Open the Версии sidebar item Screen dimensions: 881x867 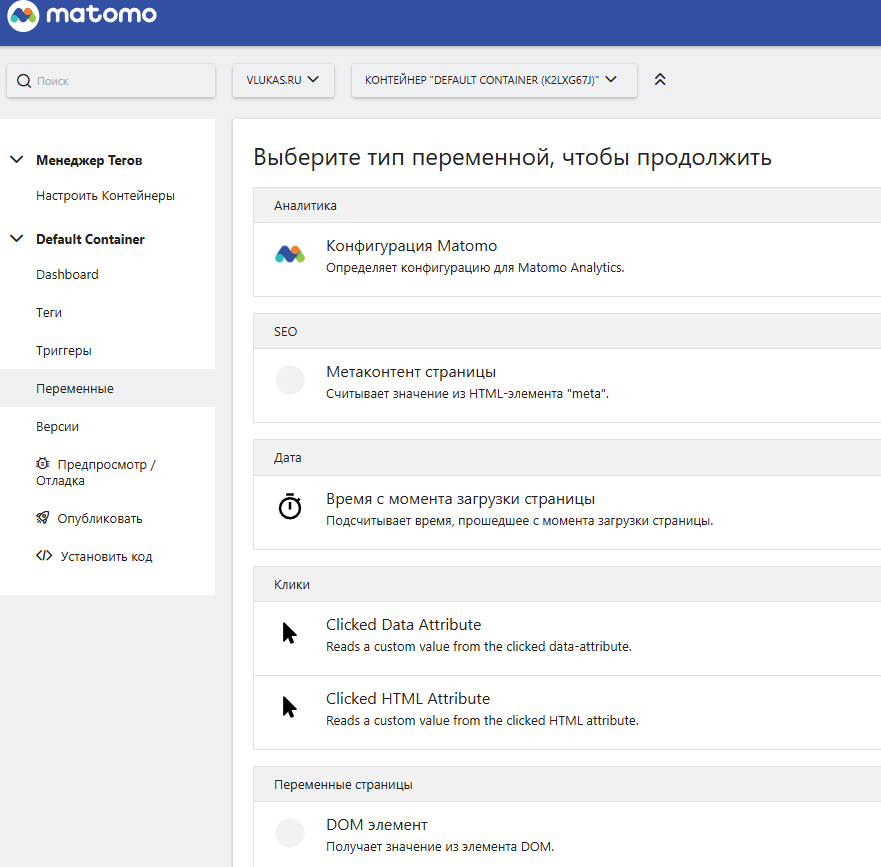(x=58, y=427)
